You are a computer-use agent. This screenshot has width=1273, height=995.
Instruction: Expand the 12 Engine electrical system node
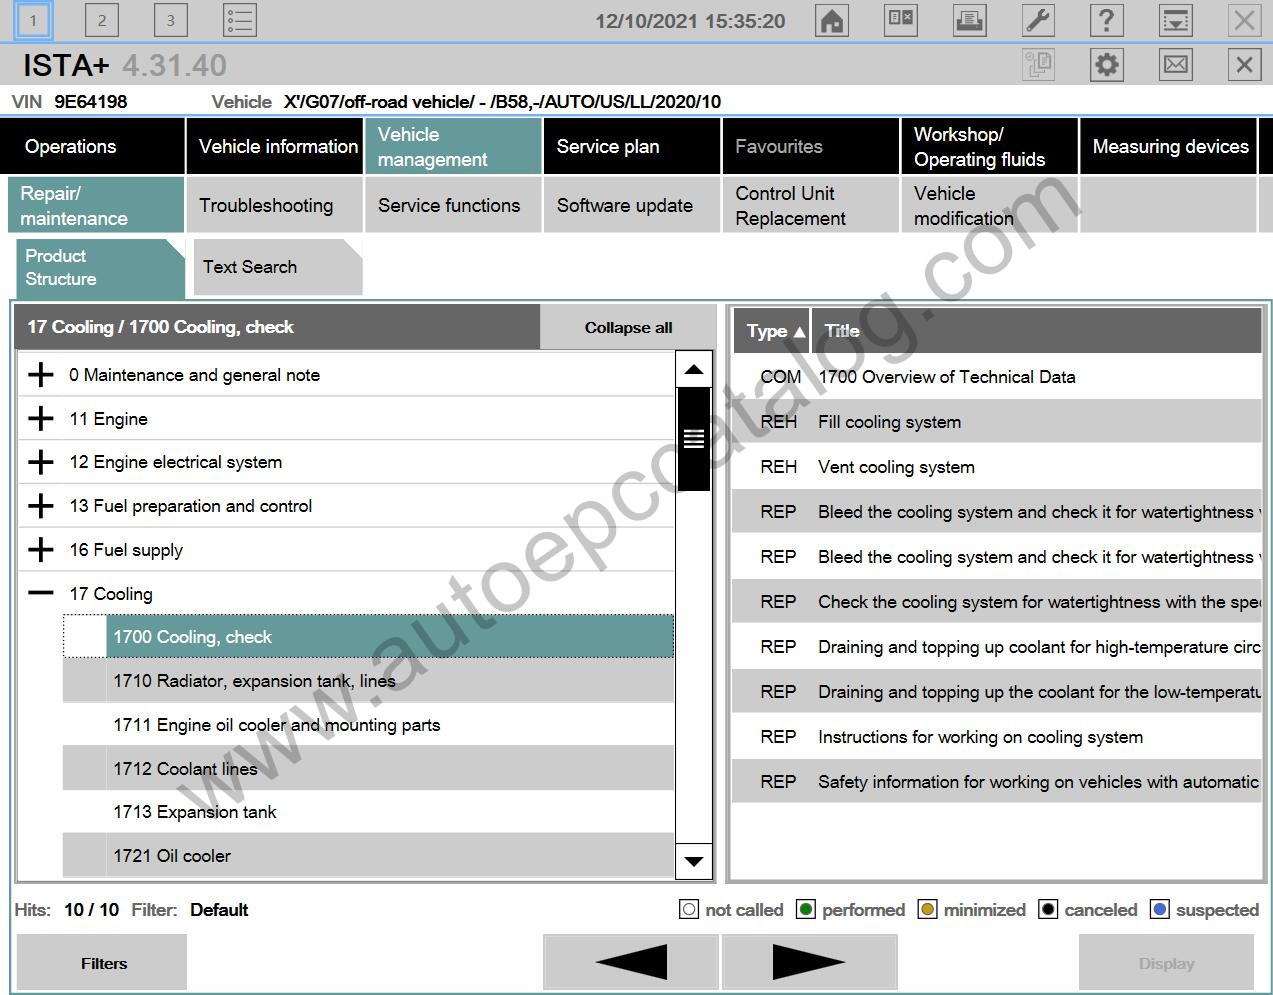click(x=41, y=462)
